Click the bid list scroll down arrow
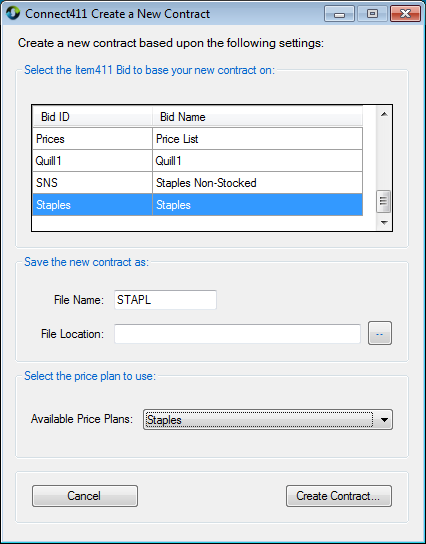The height and width of the screenshot is (544, 426). [x=384, y=222]
